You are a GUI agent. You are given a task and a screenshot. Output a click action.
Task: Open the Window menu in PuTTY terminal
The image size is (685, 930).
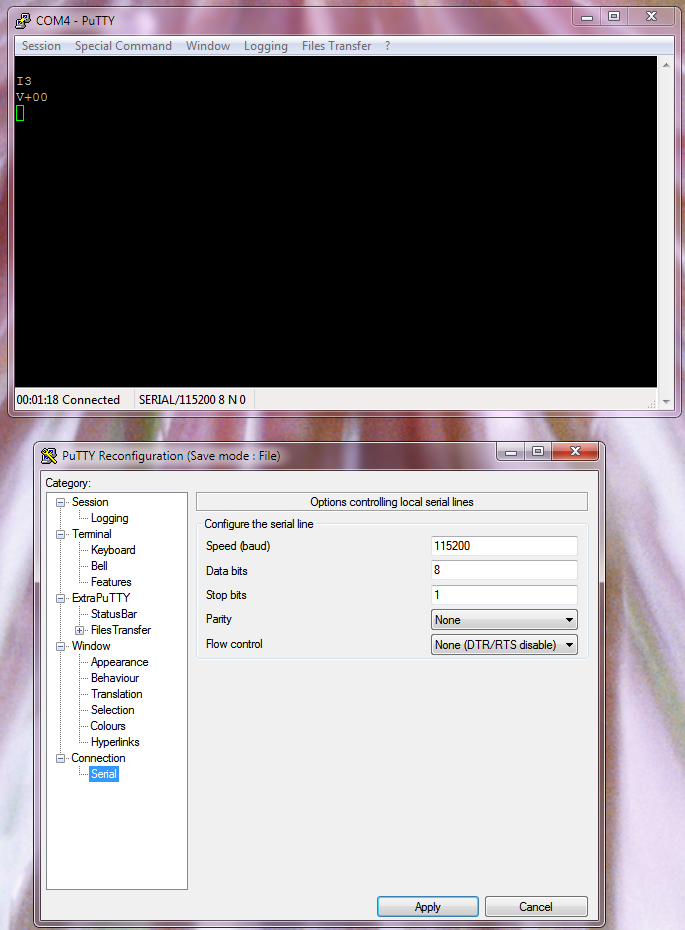(208, 46)
